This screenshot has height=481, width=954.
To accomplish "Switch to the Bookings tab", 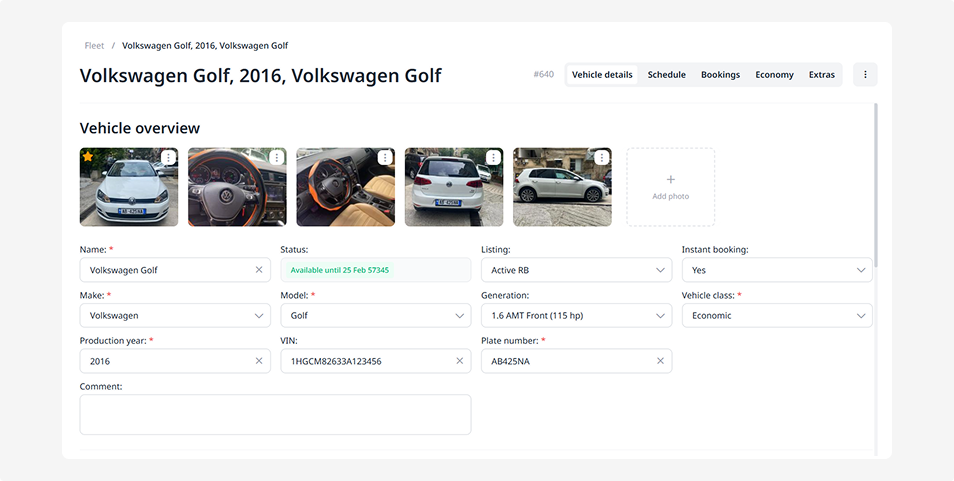I will 720,75.
